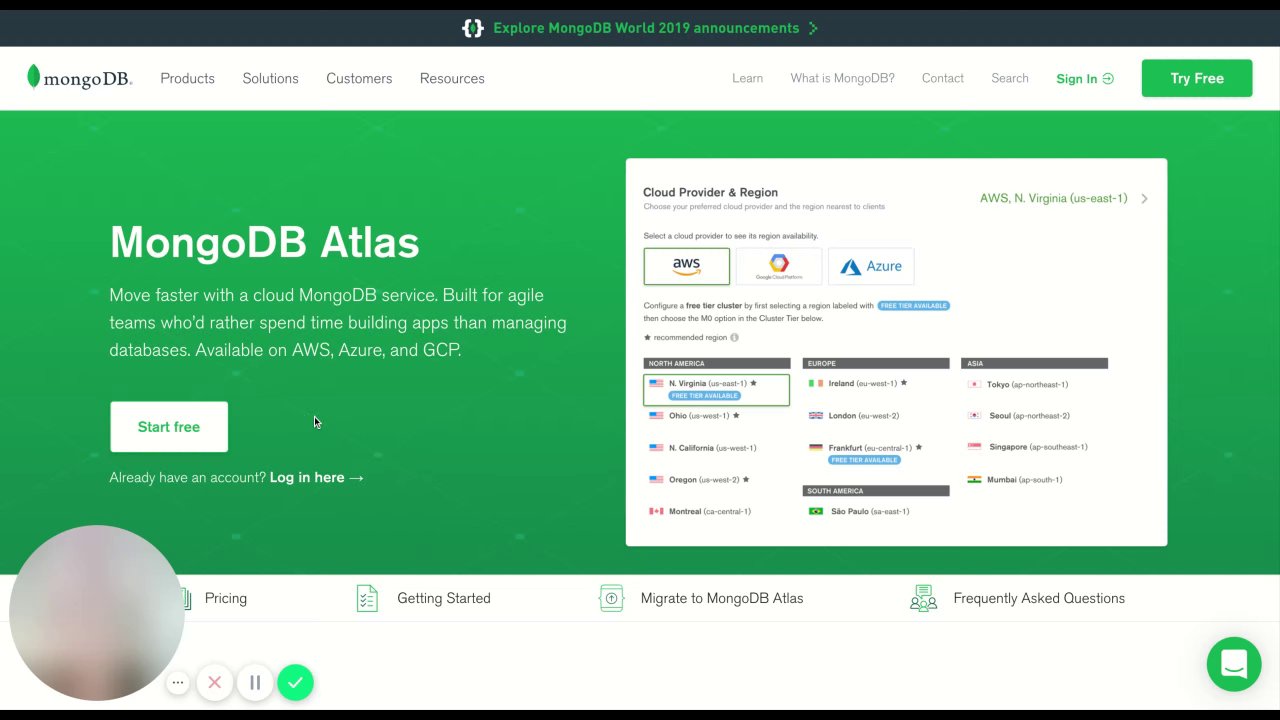Click the Brazil flag next to São Paulo
This screenshot has width=1280, height=720.
point(816,511)
